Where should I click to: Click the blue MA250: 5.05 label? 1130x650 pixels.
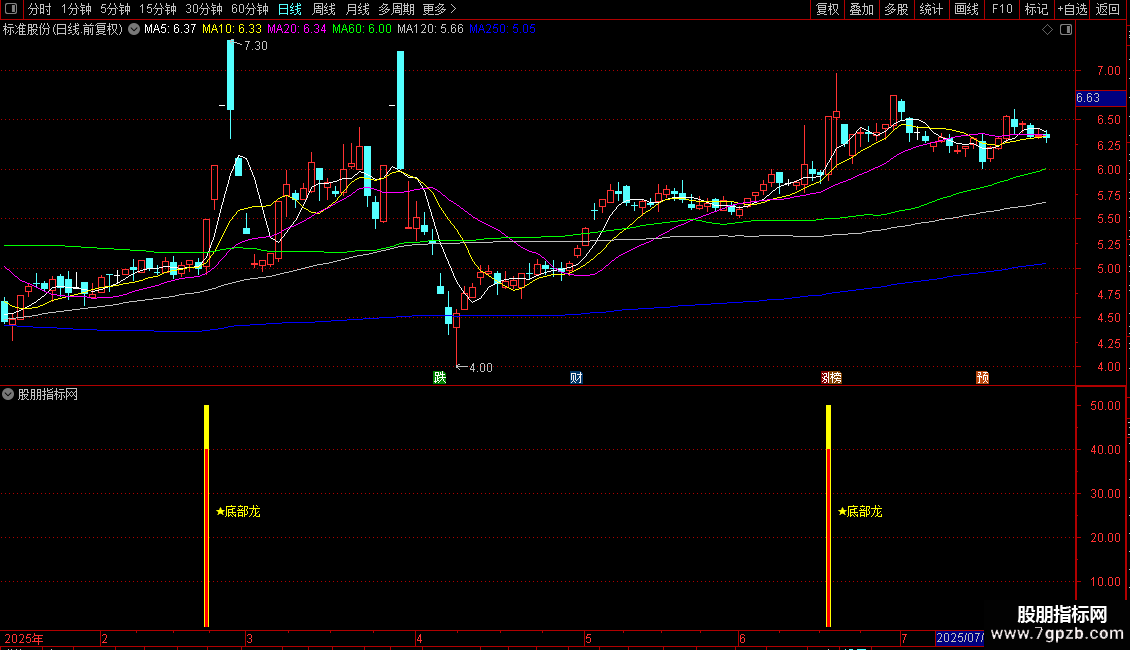(502, 30)
